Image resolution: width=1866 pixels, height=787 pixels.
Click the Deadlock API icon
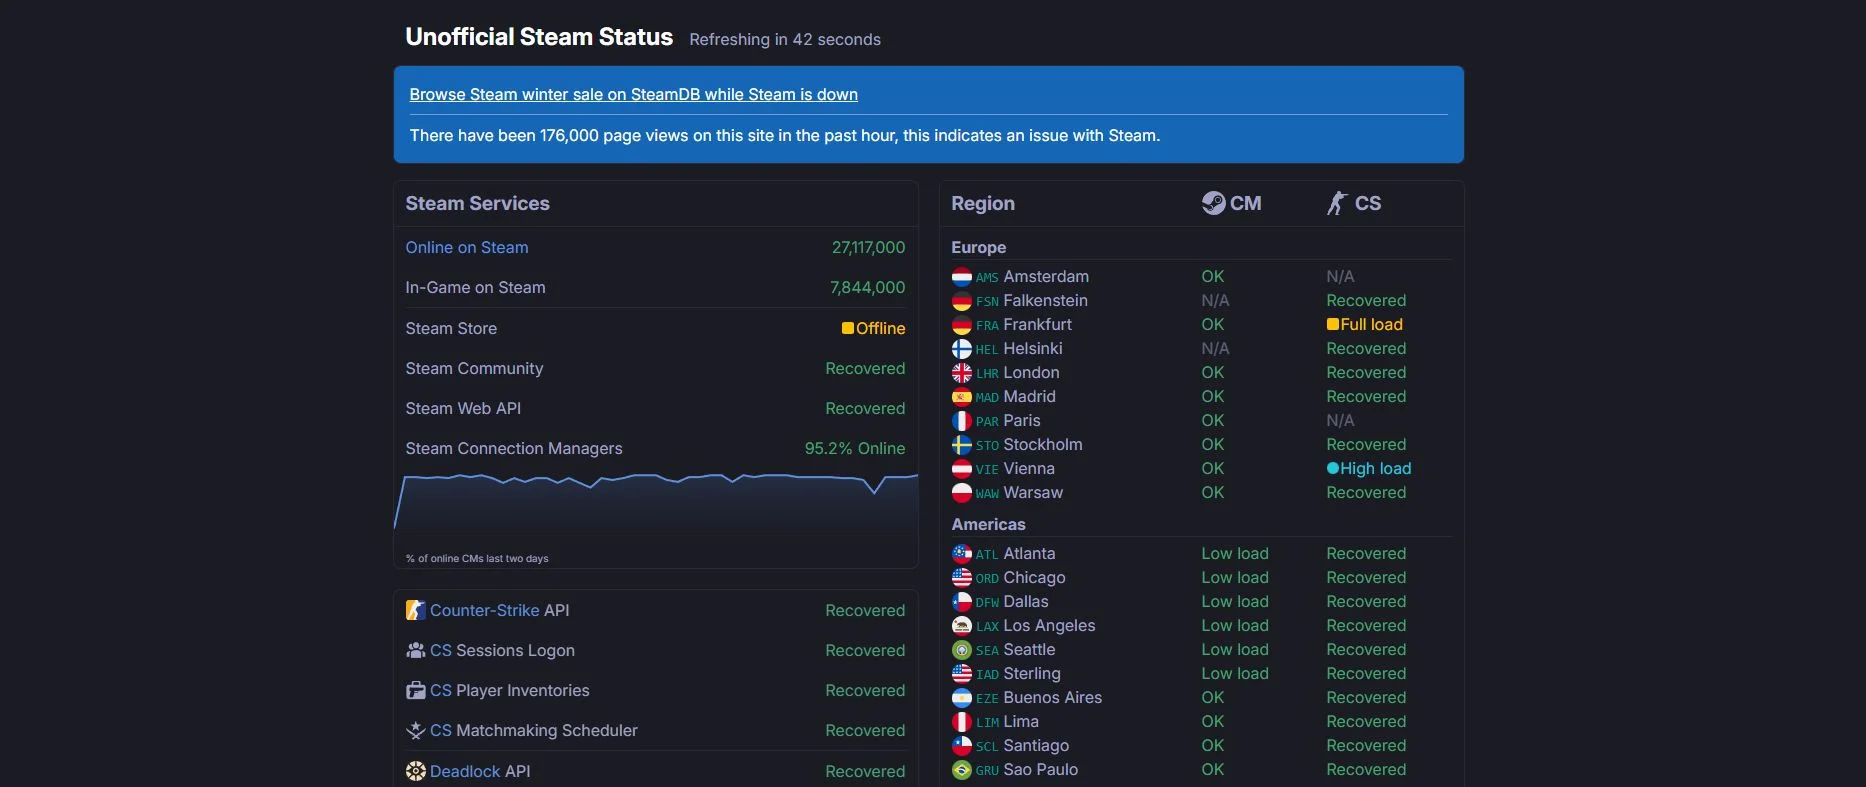point(415,771)
